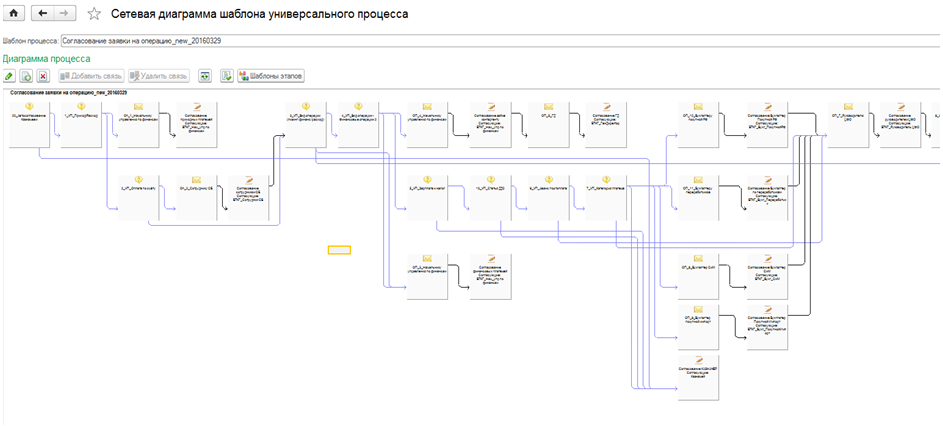The width and height of the screenshot is (943, 426).
Task: Select the first node in the top row
Action: [x=29, y=123]
